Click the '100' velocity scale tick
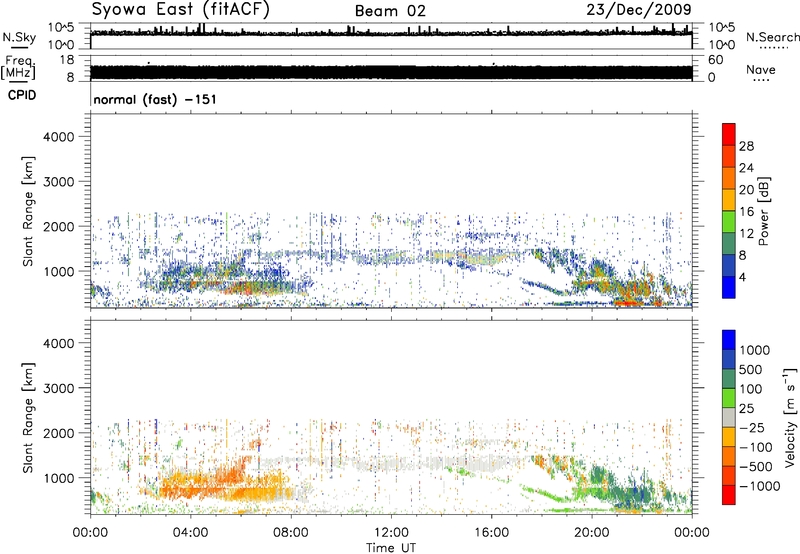Screen dimensions: 800x554 coord(750,389)
